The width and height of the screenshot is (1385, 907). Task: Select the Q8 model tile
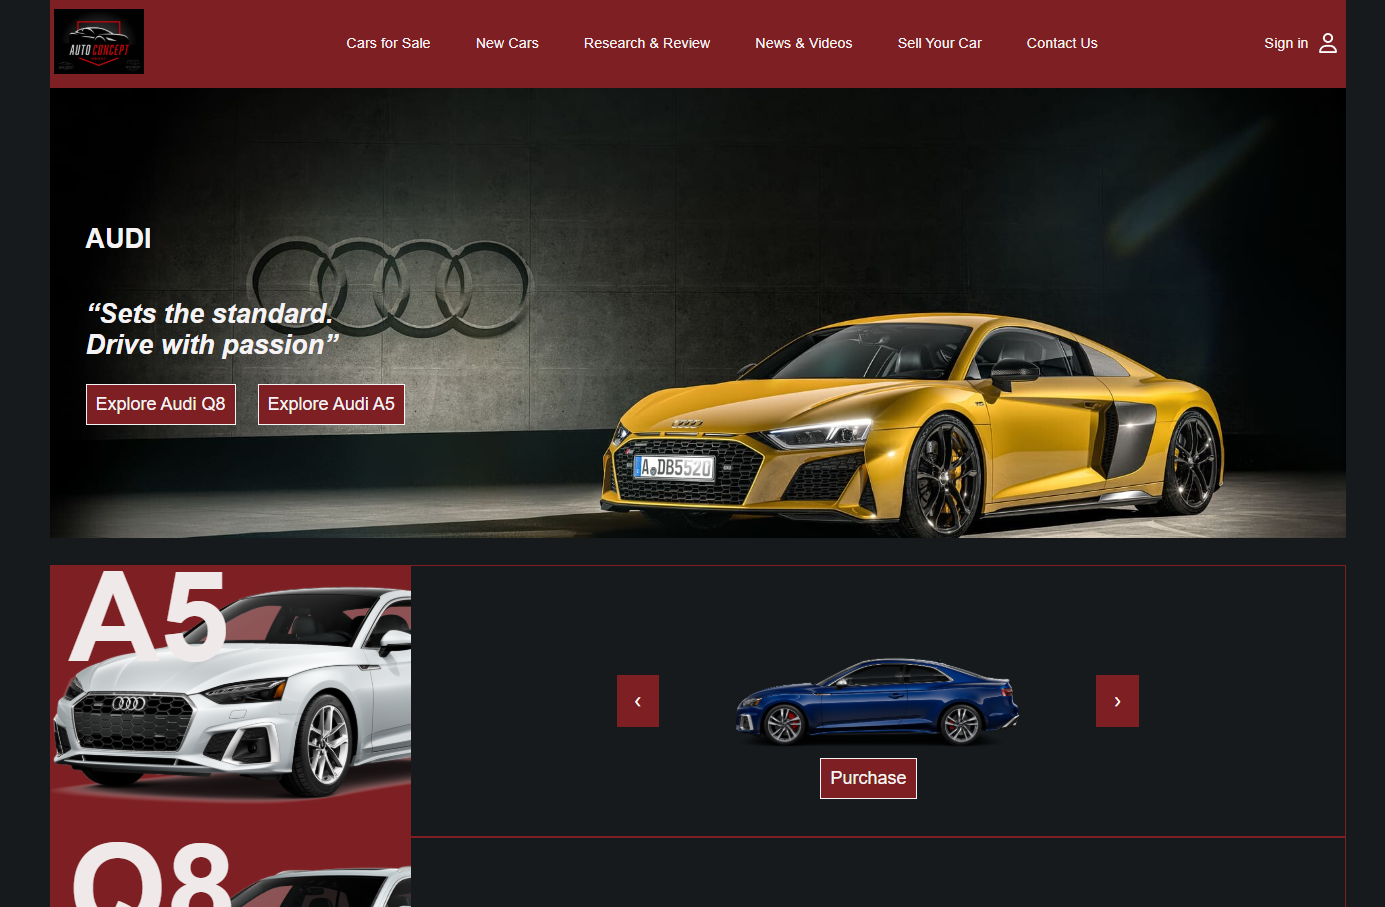click(230, 870)
